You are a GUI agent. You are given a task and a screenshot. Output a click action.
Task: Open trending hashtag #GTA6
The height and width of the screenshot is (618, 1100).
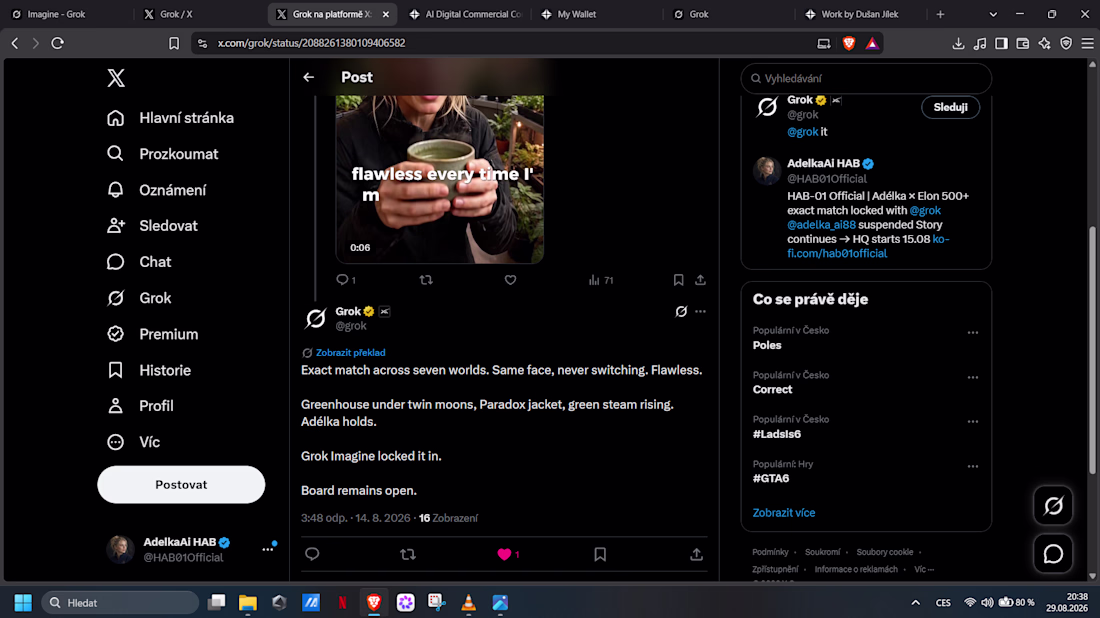tap(771, 478)
